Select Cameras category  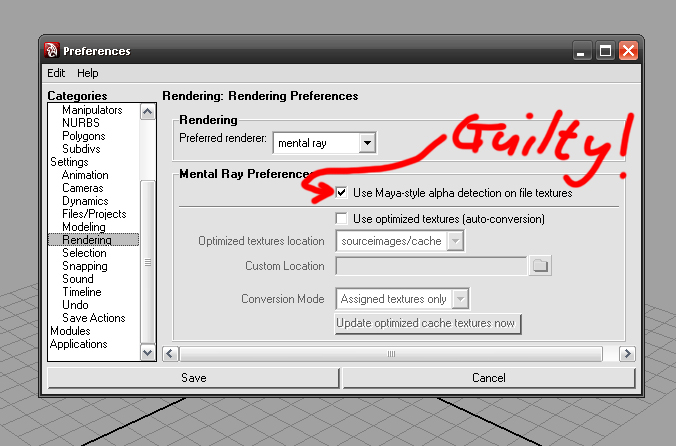(83, 188)
